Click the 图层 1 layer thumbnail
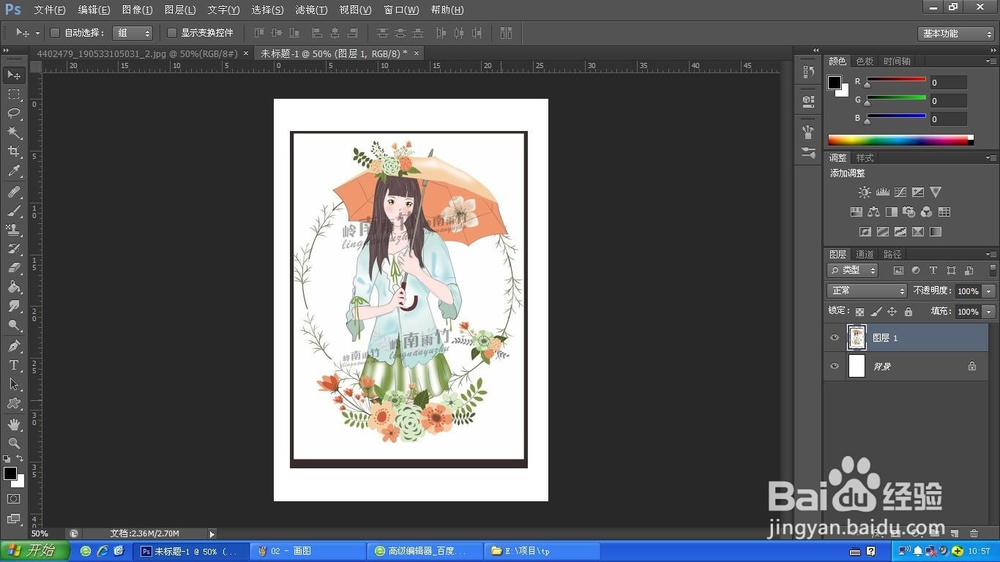The width and height of the screenshot is (1000, 562). (x=857, y=337)
